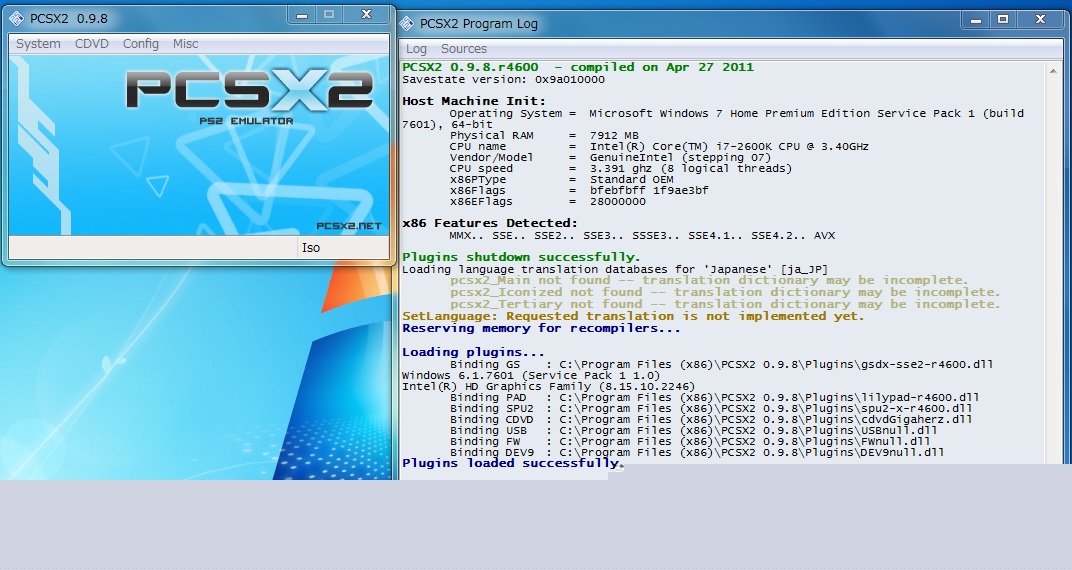Click the PCSX2 0.9.8 window title icon

click(x=16, y=18)
